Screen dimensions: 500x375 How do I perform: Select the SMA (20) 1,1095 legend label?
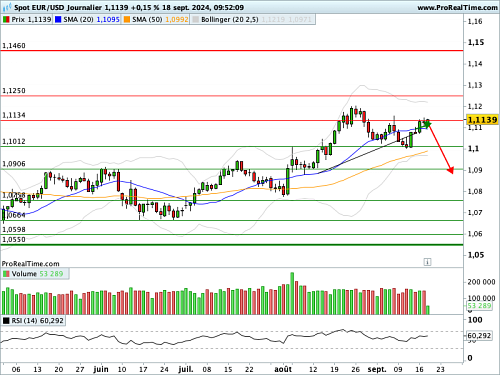point(91,20)
